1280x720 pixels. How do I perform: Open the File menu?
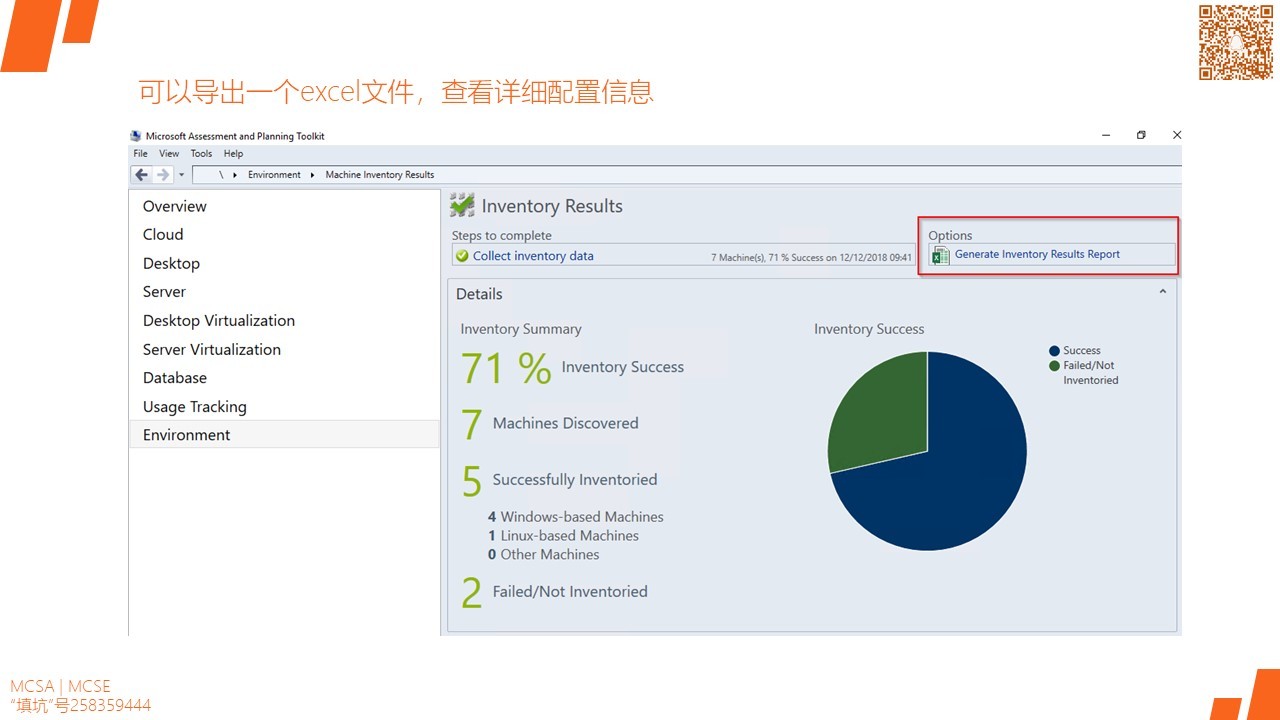coord(140,154)
